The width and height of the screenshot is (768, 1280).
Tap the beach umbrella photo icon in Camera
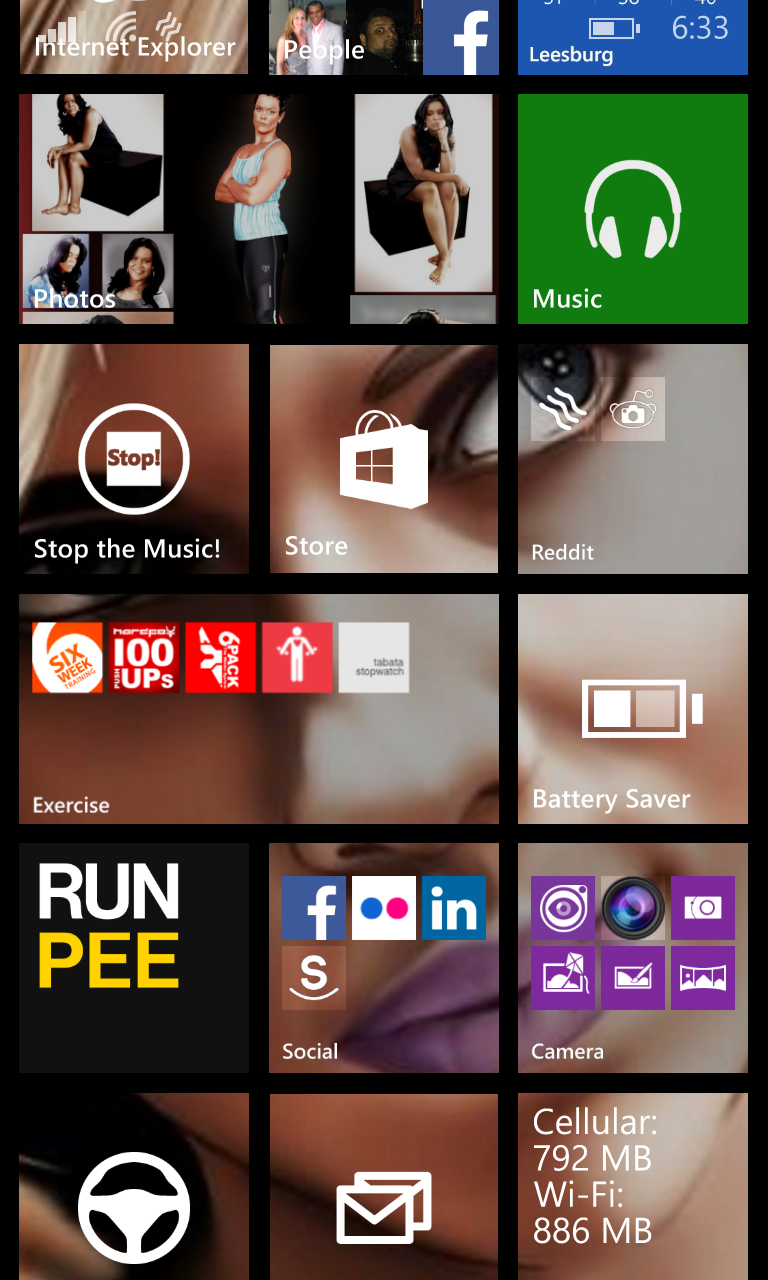coord(563,978)
